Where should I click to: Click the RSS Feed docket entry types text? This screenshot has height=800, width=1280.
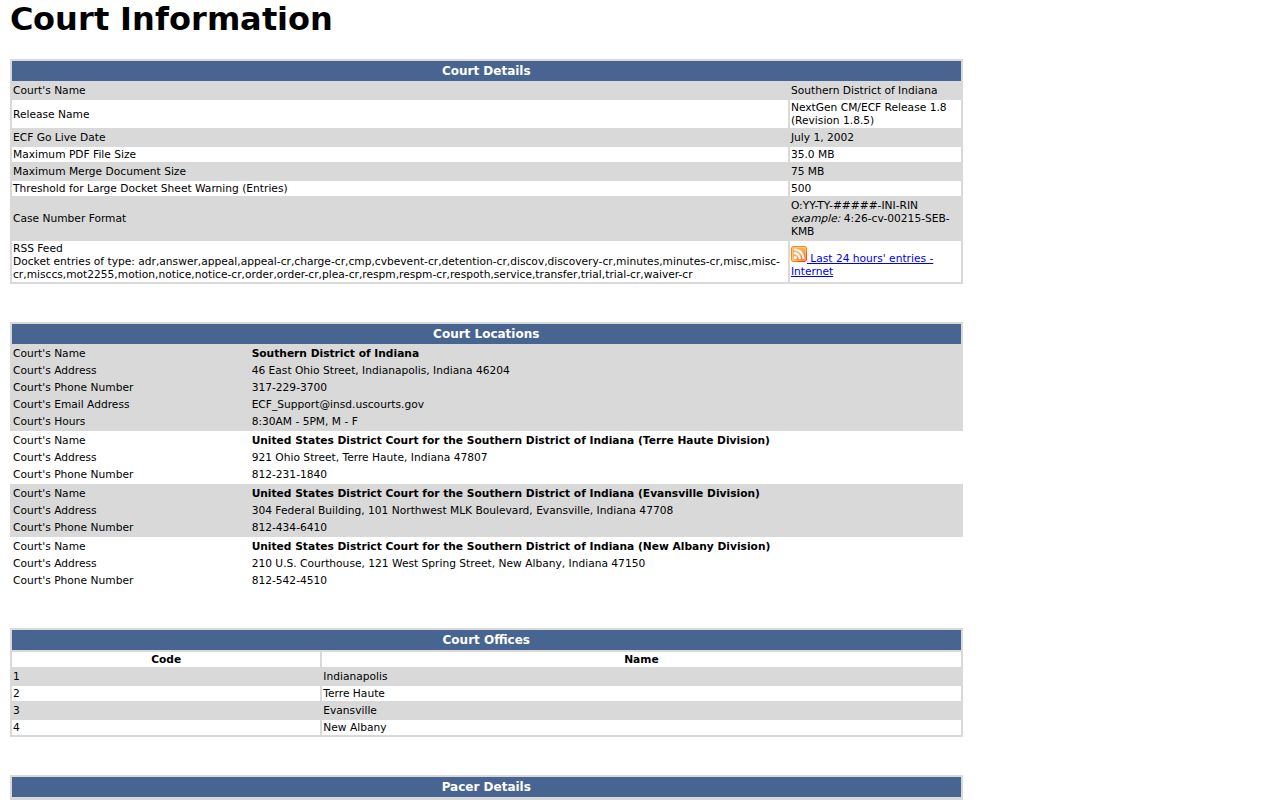[x=396, y=268]
